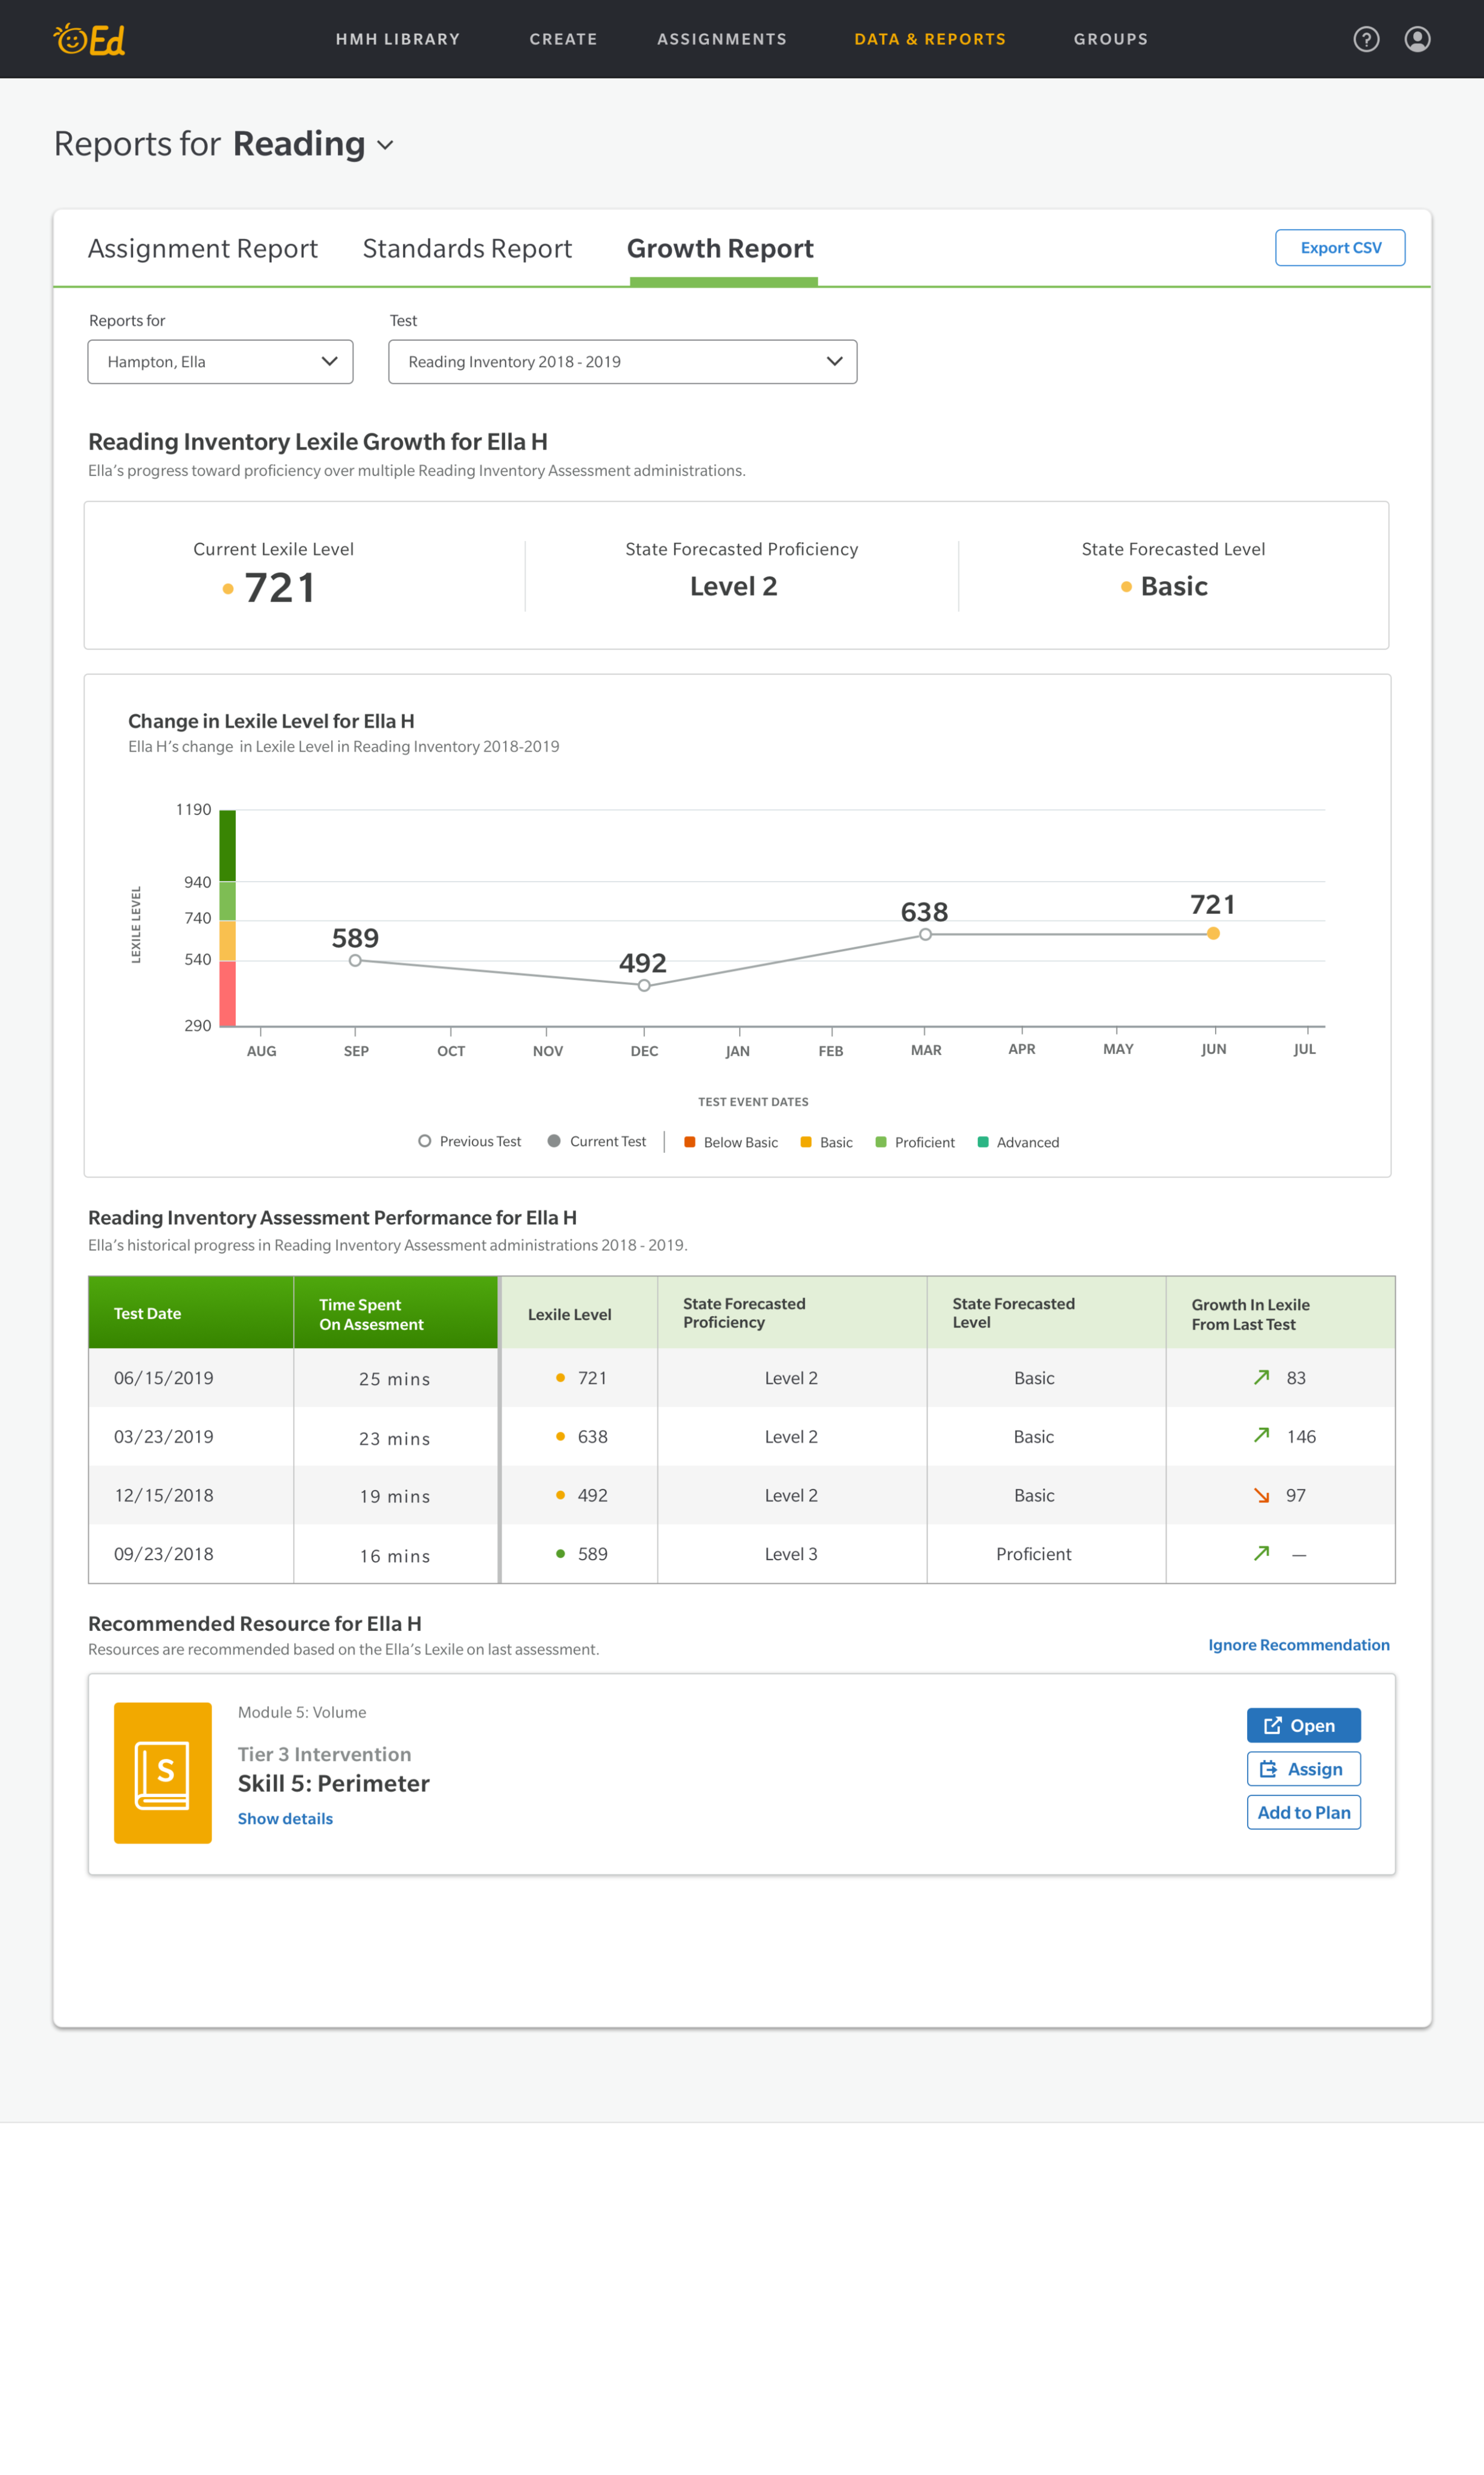This screenshot has height=2475, width=1484.
Task: Click the Export CSV button
Action: 1339,247
